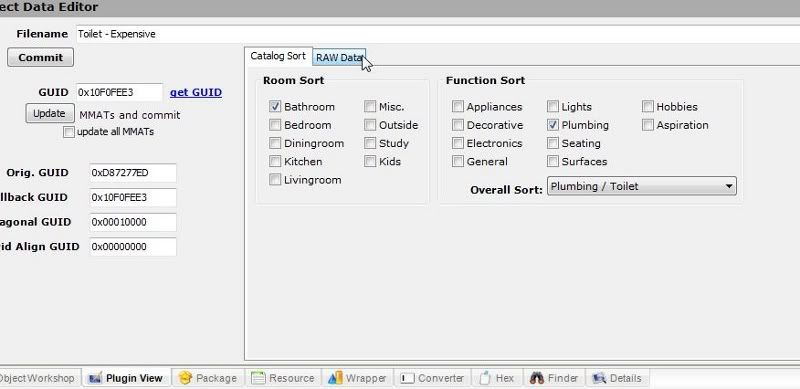Check the General function sort
This screenshot has width=800, height=389.
(458, 161)
